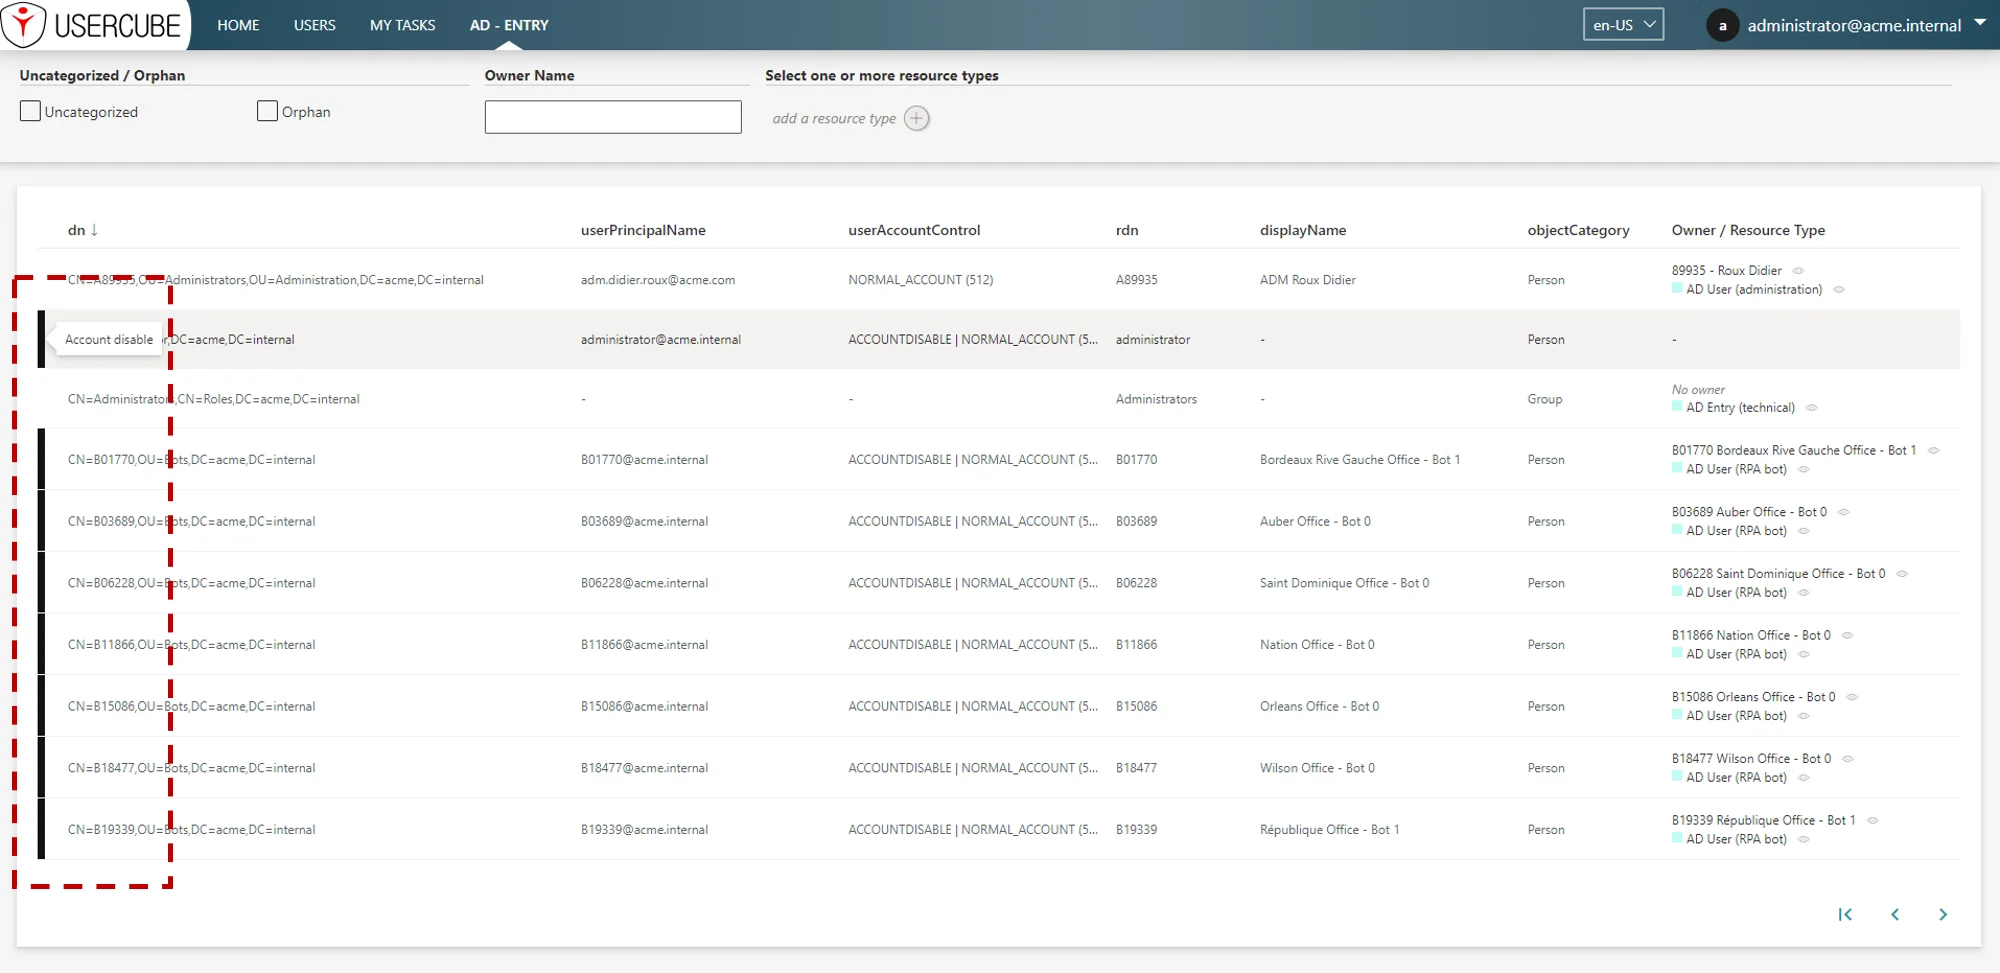Click the userAccountControl column header

(914, 230)
